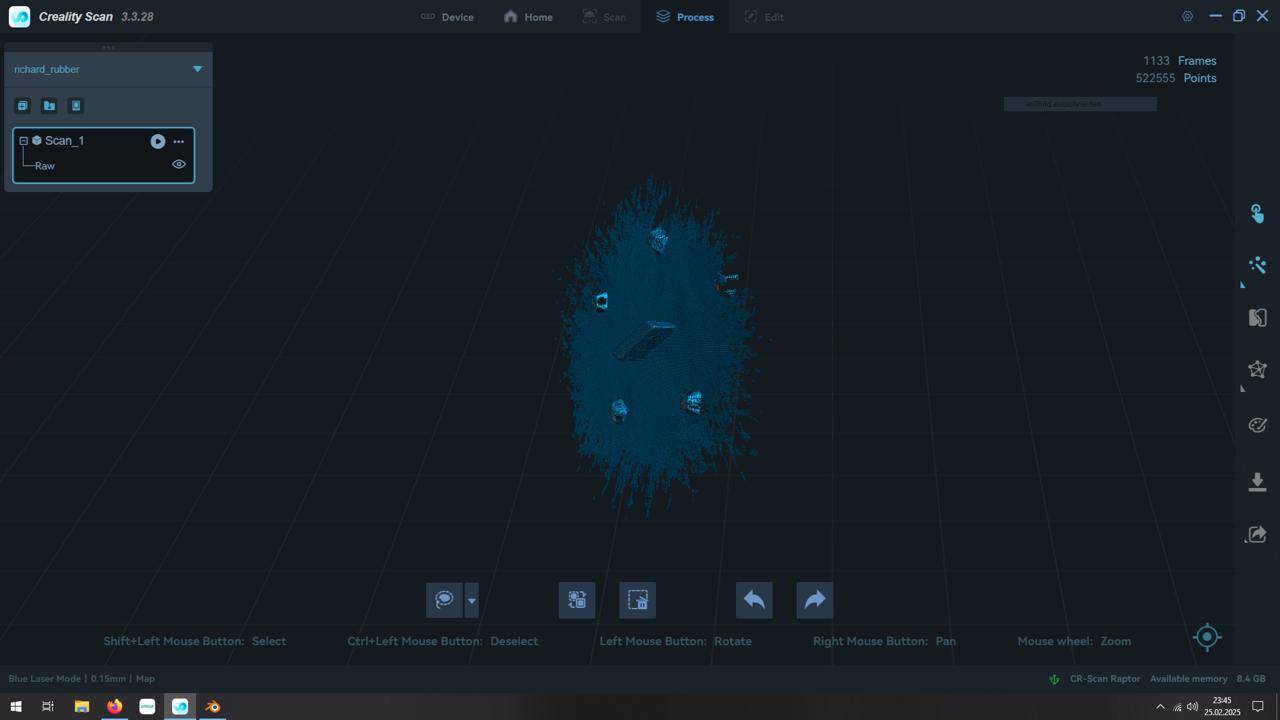Redo the last action
This screenshot has height=720, width=1280.
(x=815, y=600)
